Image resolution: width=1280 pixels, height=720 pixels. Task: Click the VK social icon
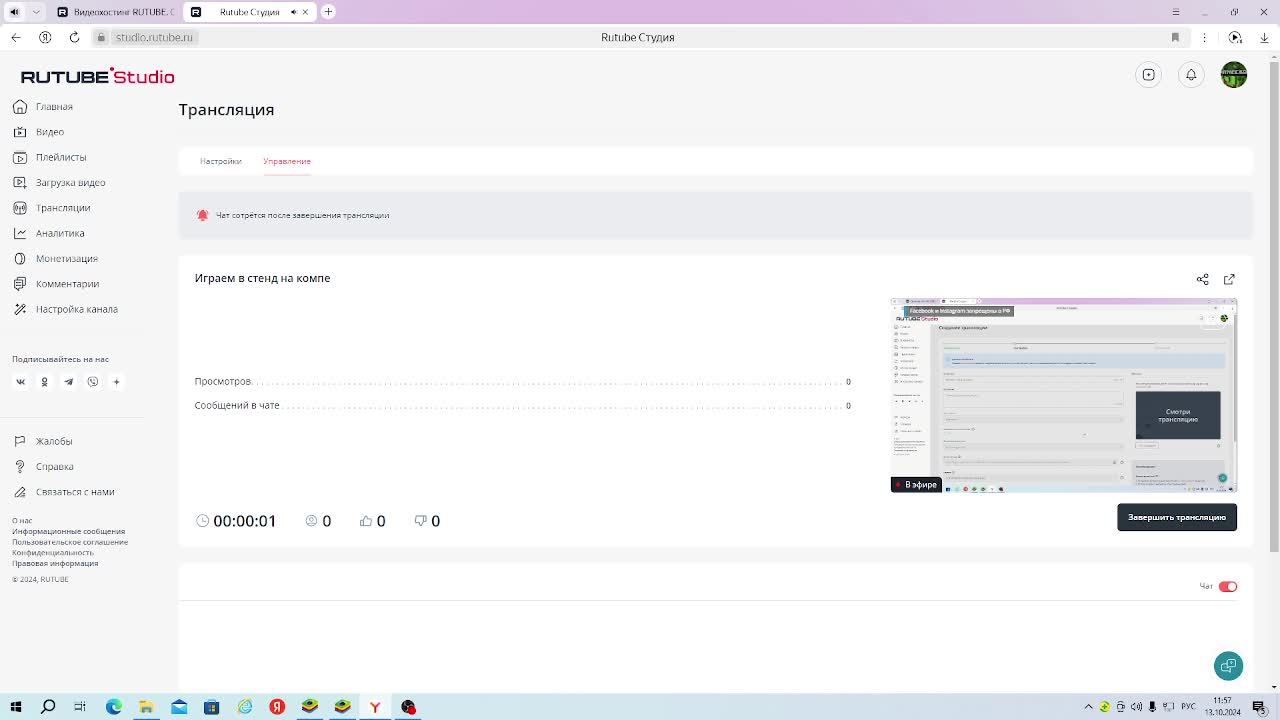(20, 382)
